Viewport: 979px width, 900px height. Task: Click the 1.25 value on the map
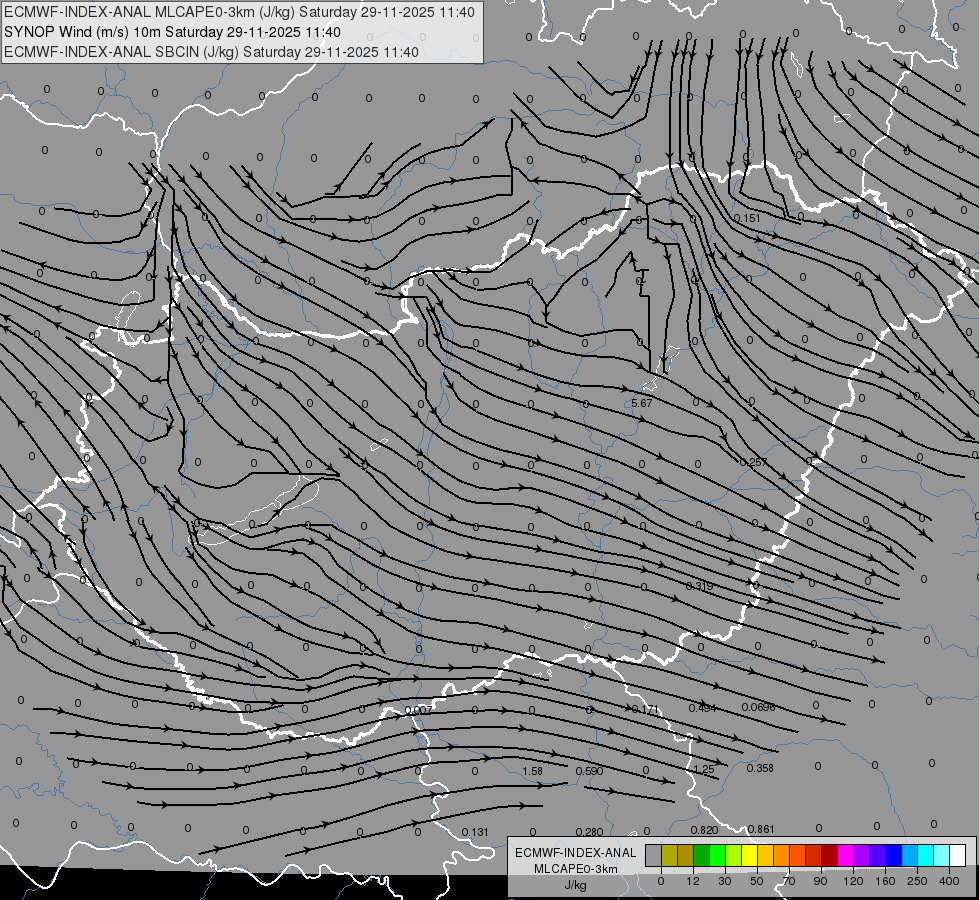[x=704, y=769]
